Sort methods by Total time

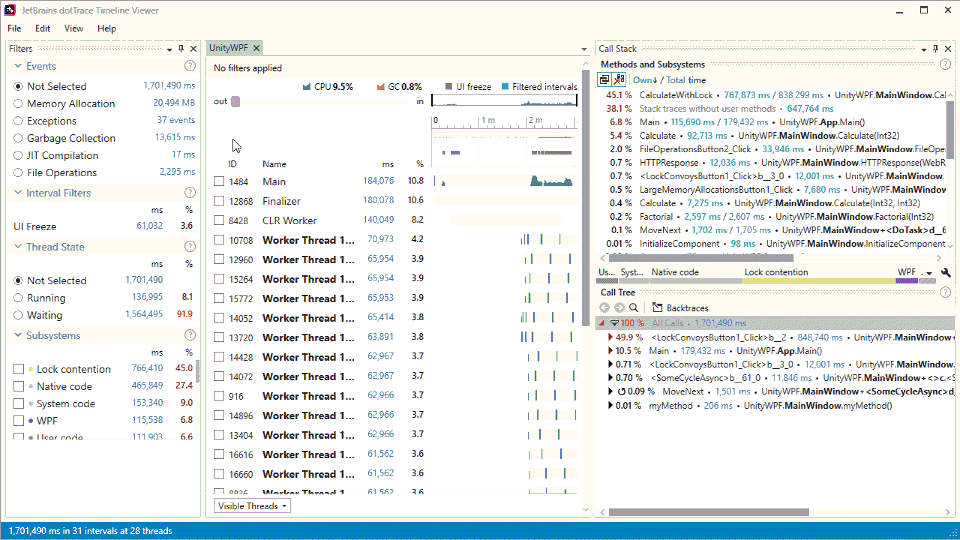click(685, 80)
